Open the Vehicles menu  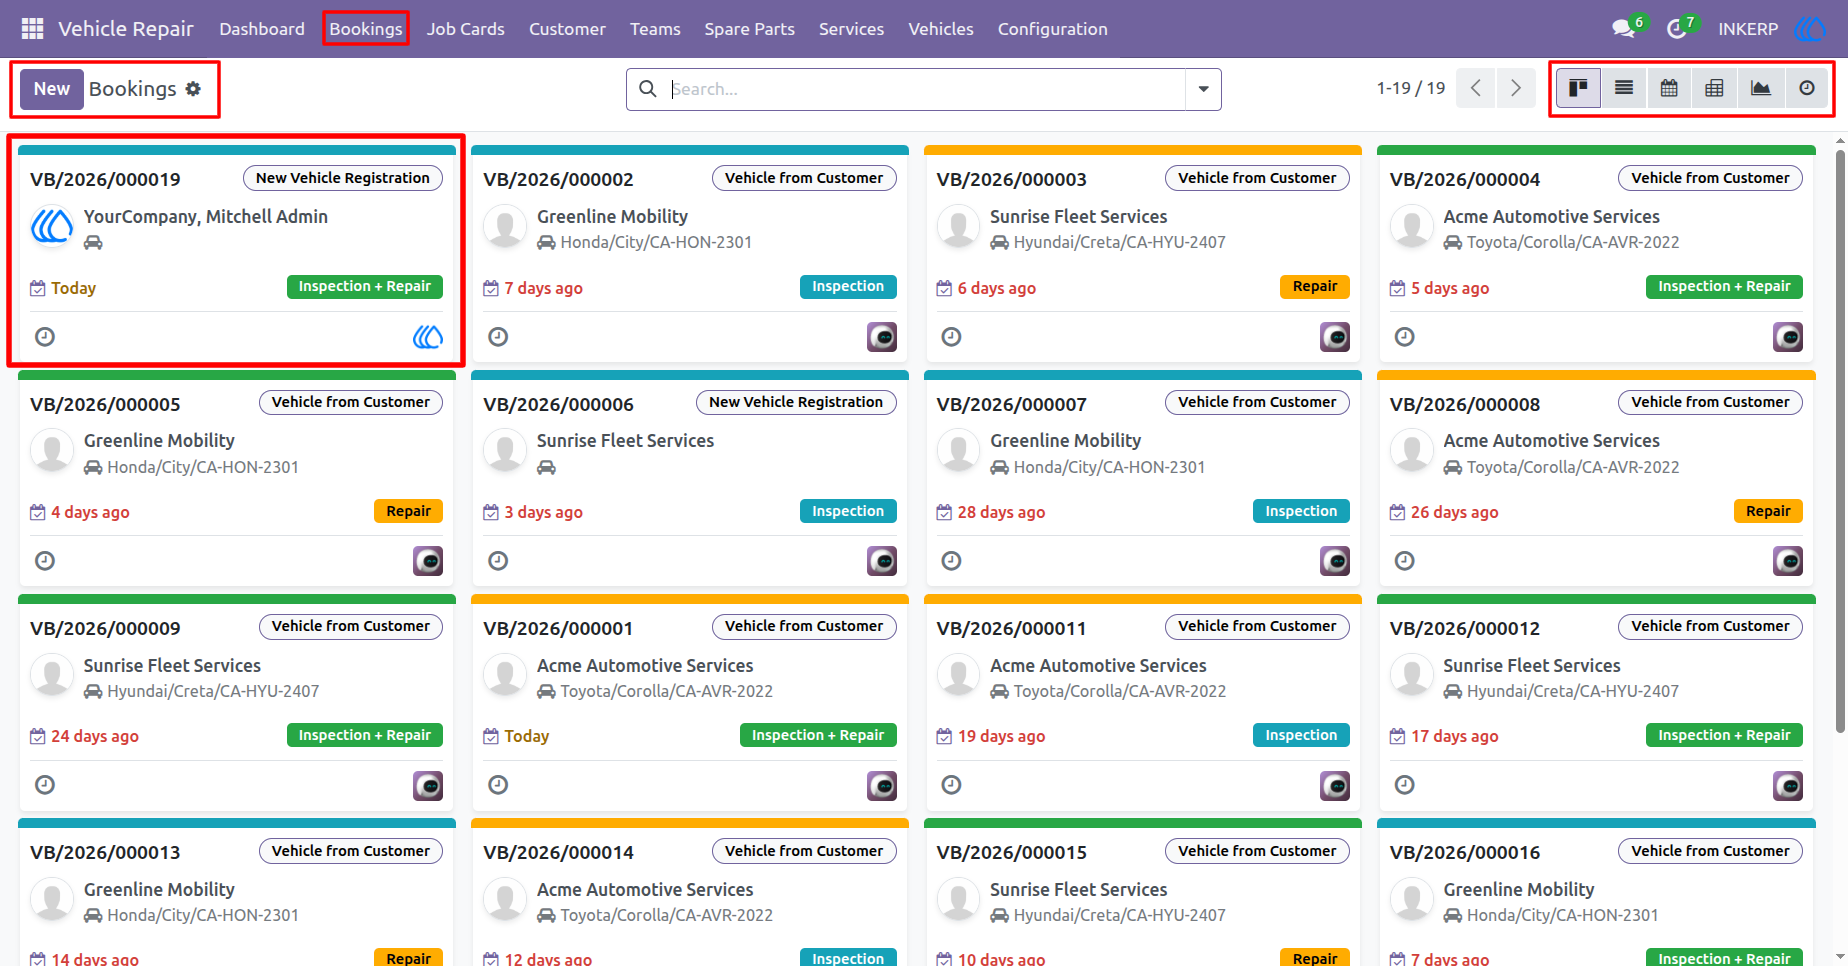940,29
